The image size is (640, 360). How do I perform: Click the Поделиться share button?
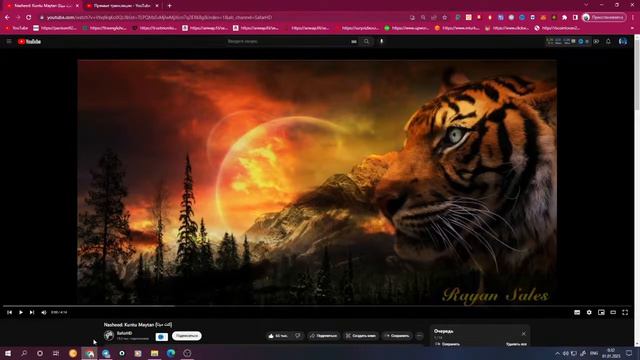tap(324, 336)
